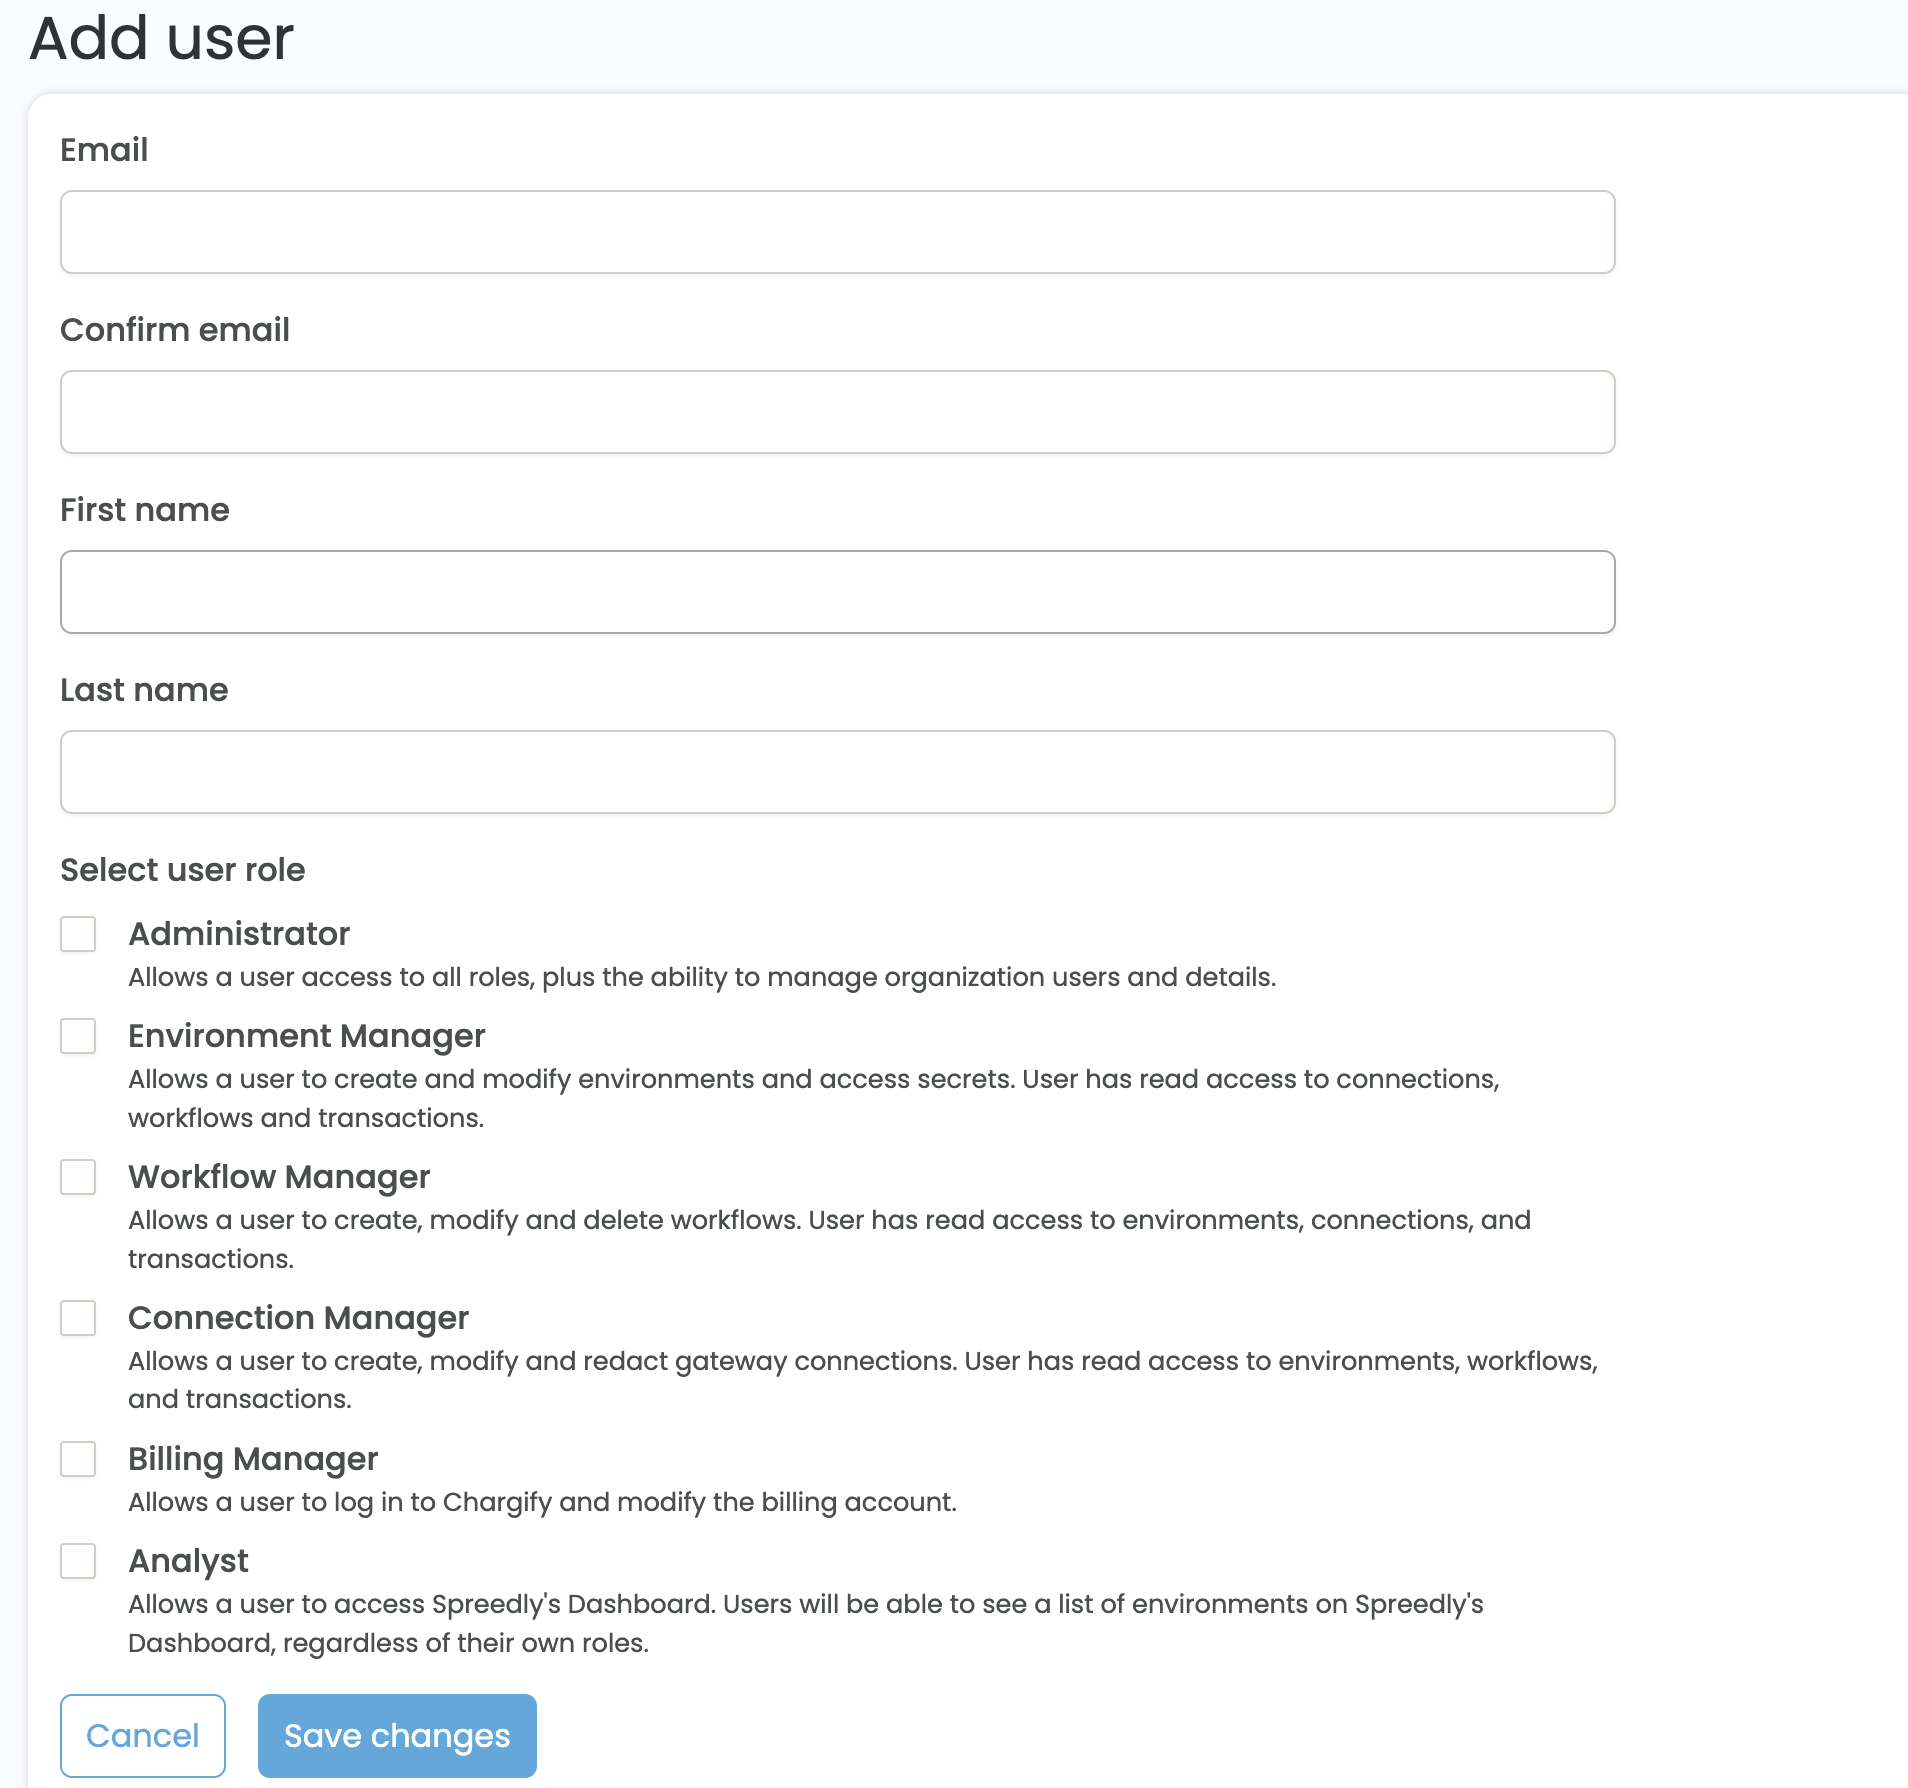The width and height of the screenshot is (1908, 1788).
Task: Click the Workflow Manager label
Action: coord(279,1177)
